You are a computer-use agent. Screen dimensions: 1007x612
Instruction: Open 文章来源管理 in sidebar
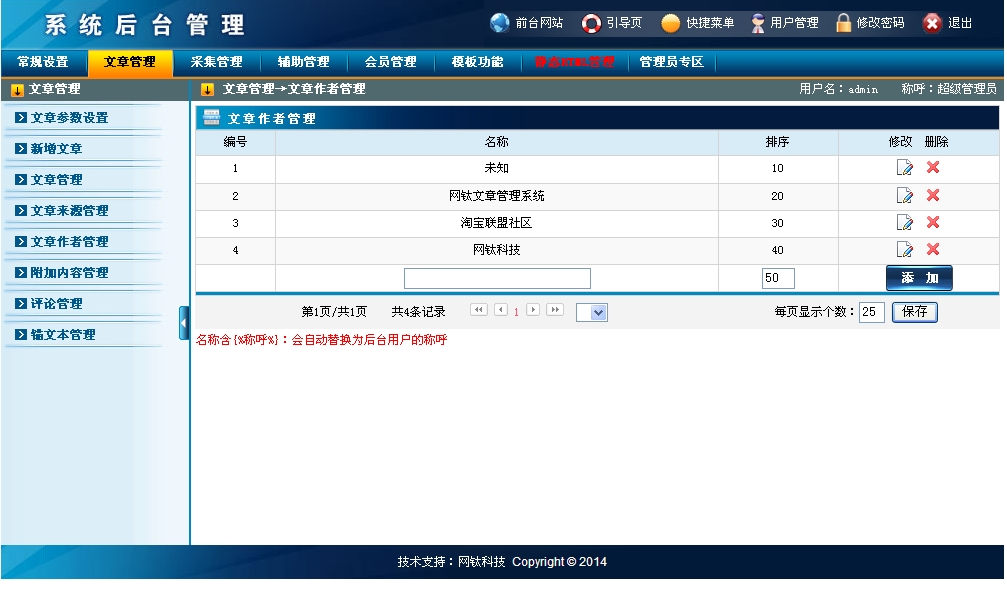pos(69,211)
